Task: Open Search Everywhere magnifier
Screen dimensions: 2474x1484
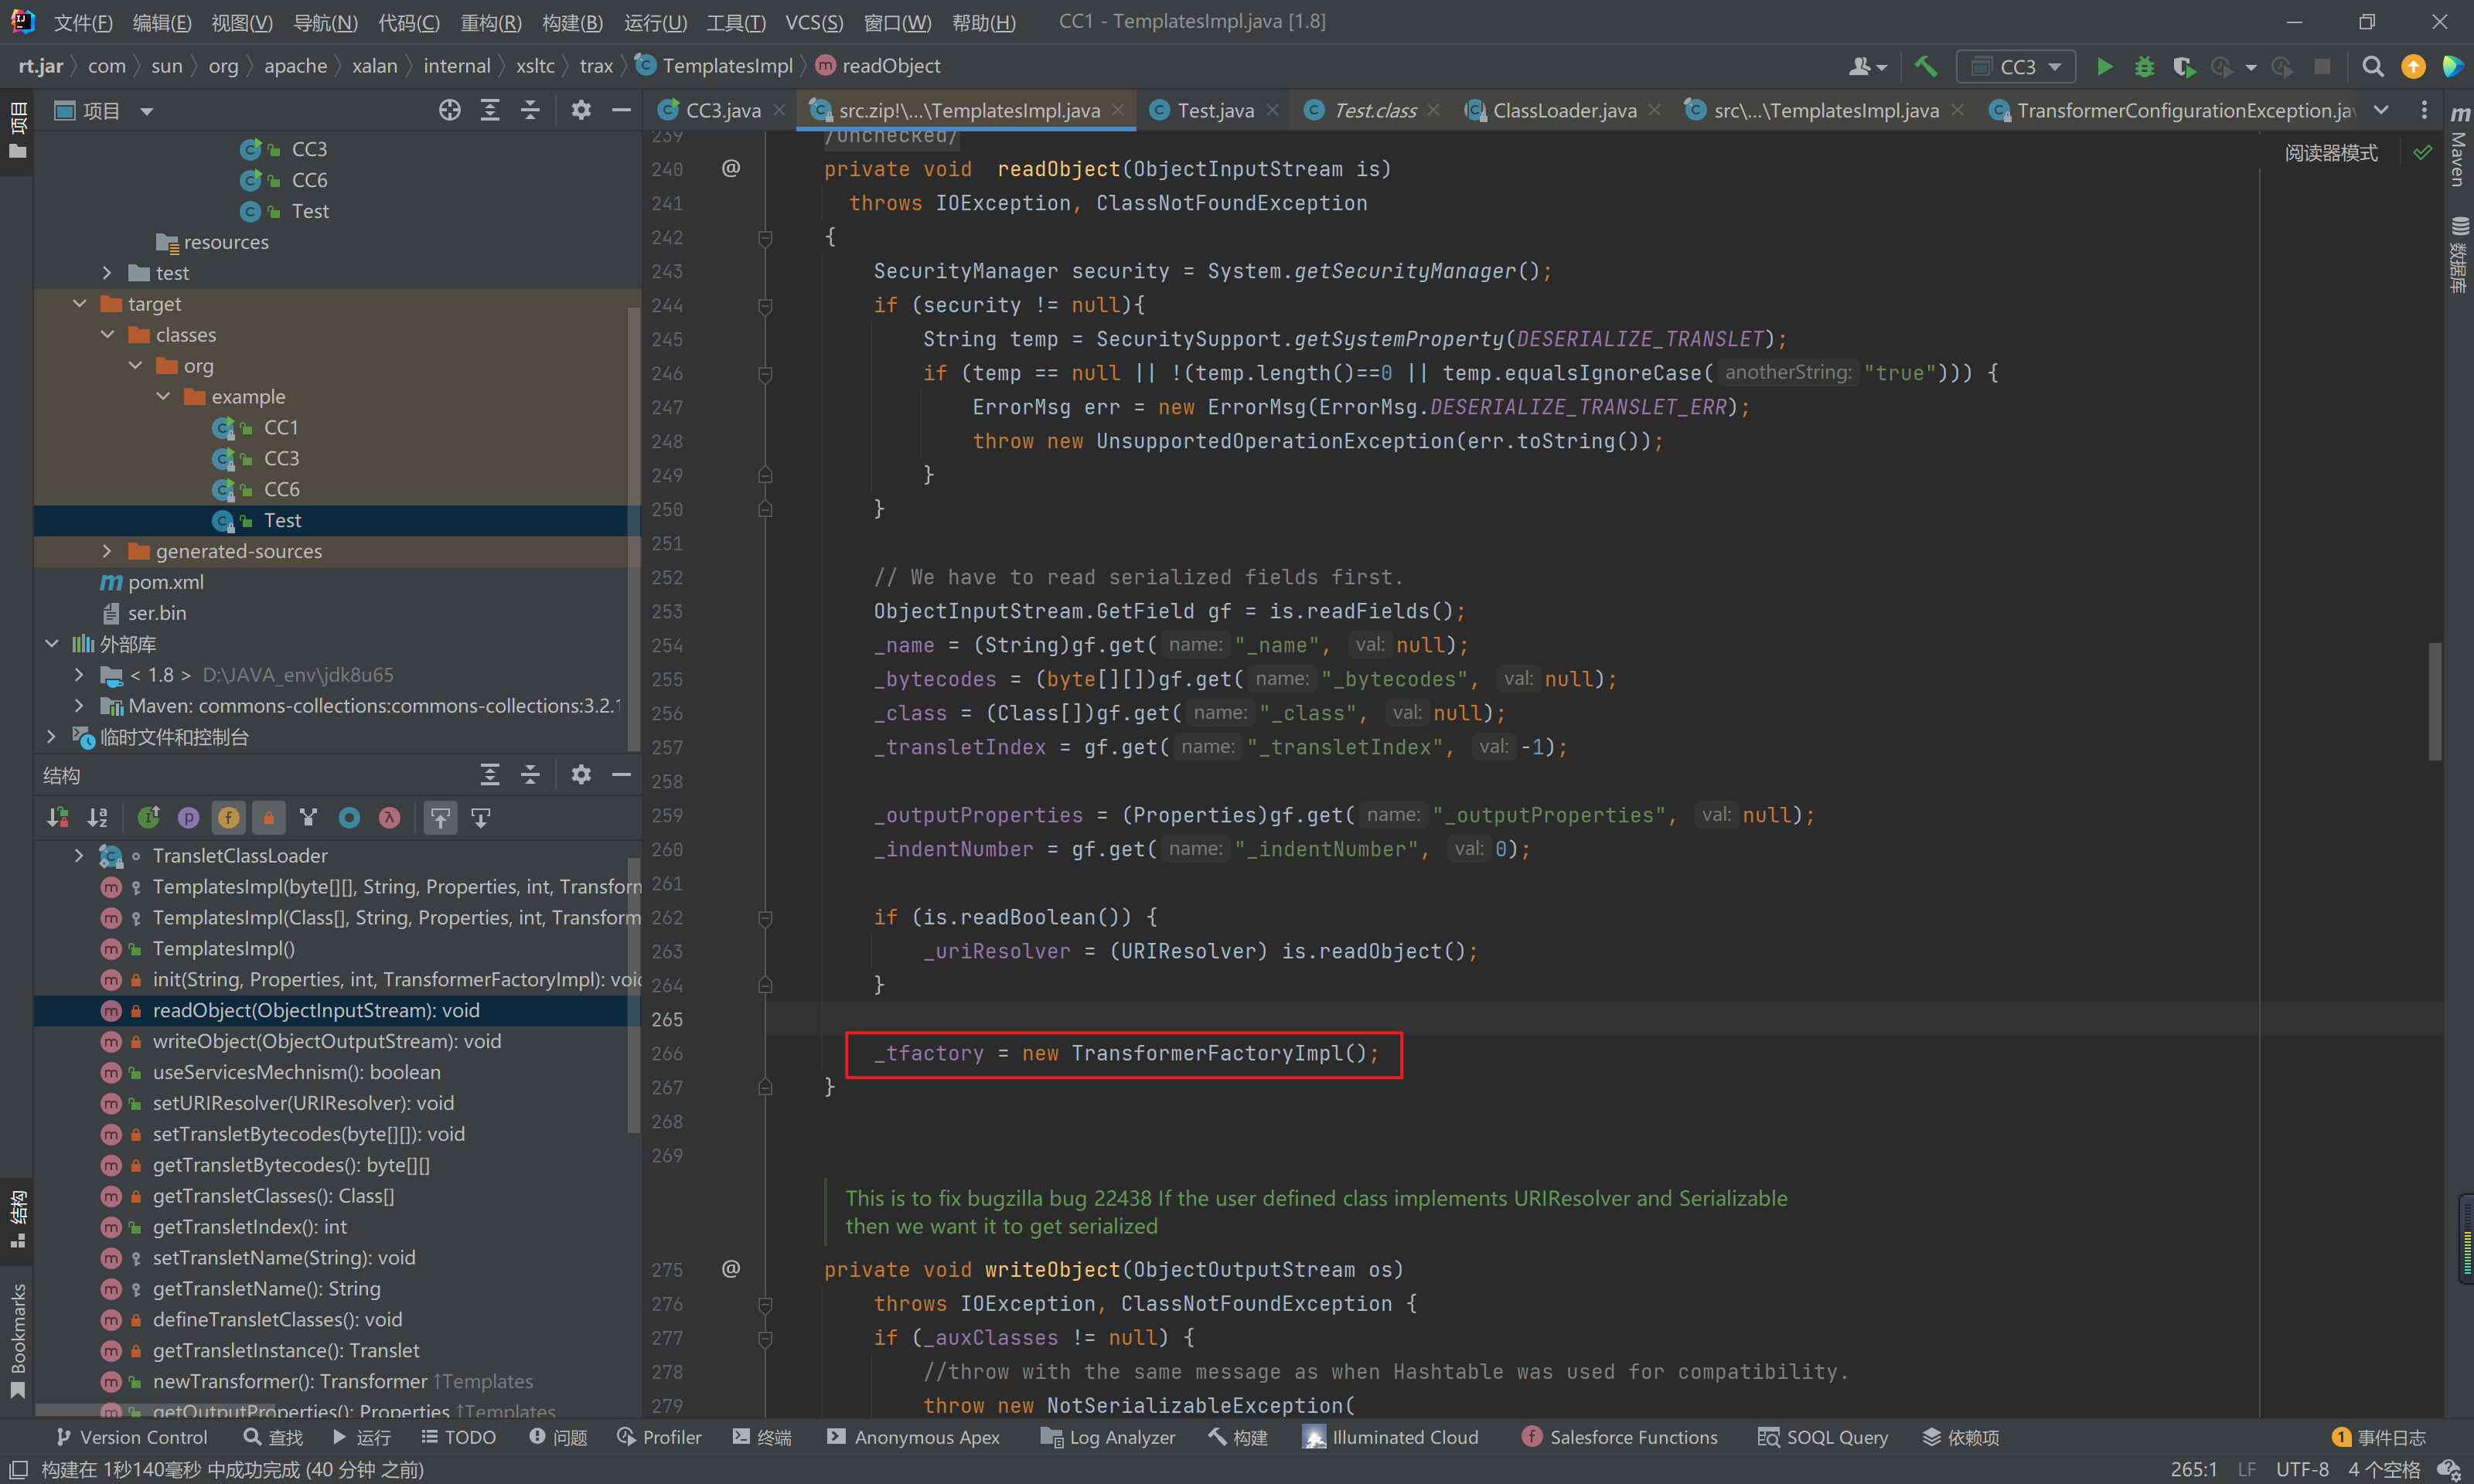Action: click(x=2372, y=66)
